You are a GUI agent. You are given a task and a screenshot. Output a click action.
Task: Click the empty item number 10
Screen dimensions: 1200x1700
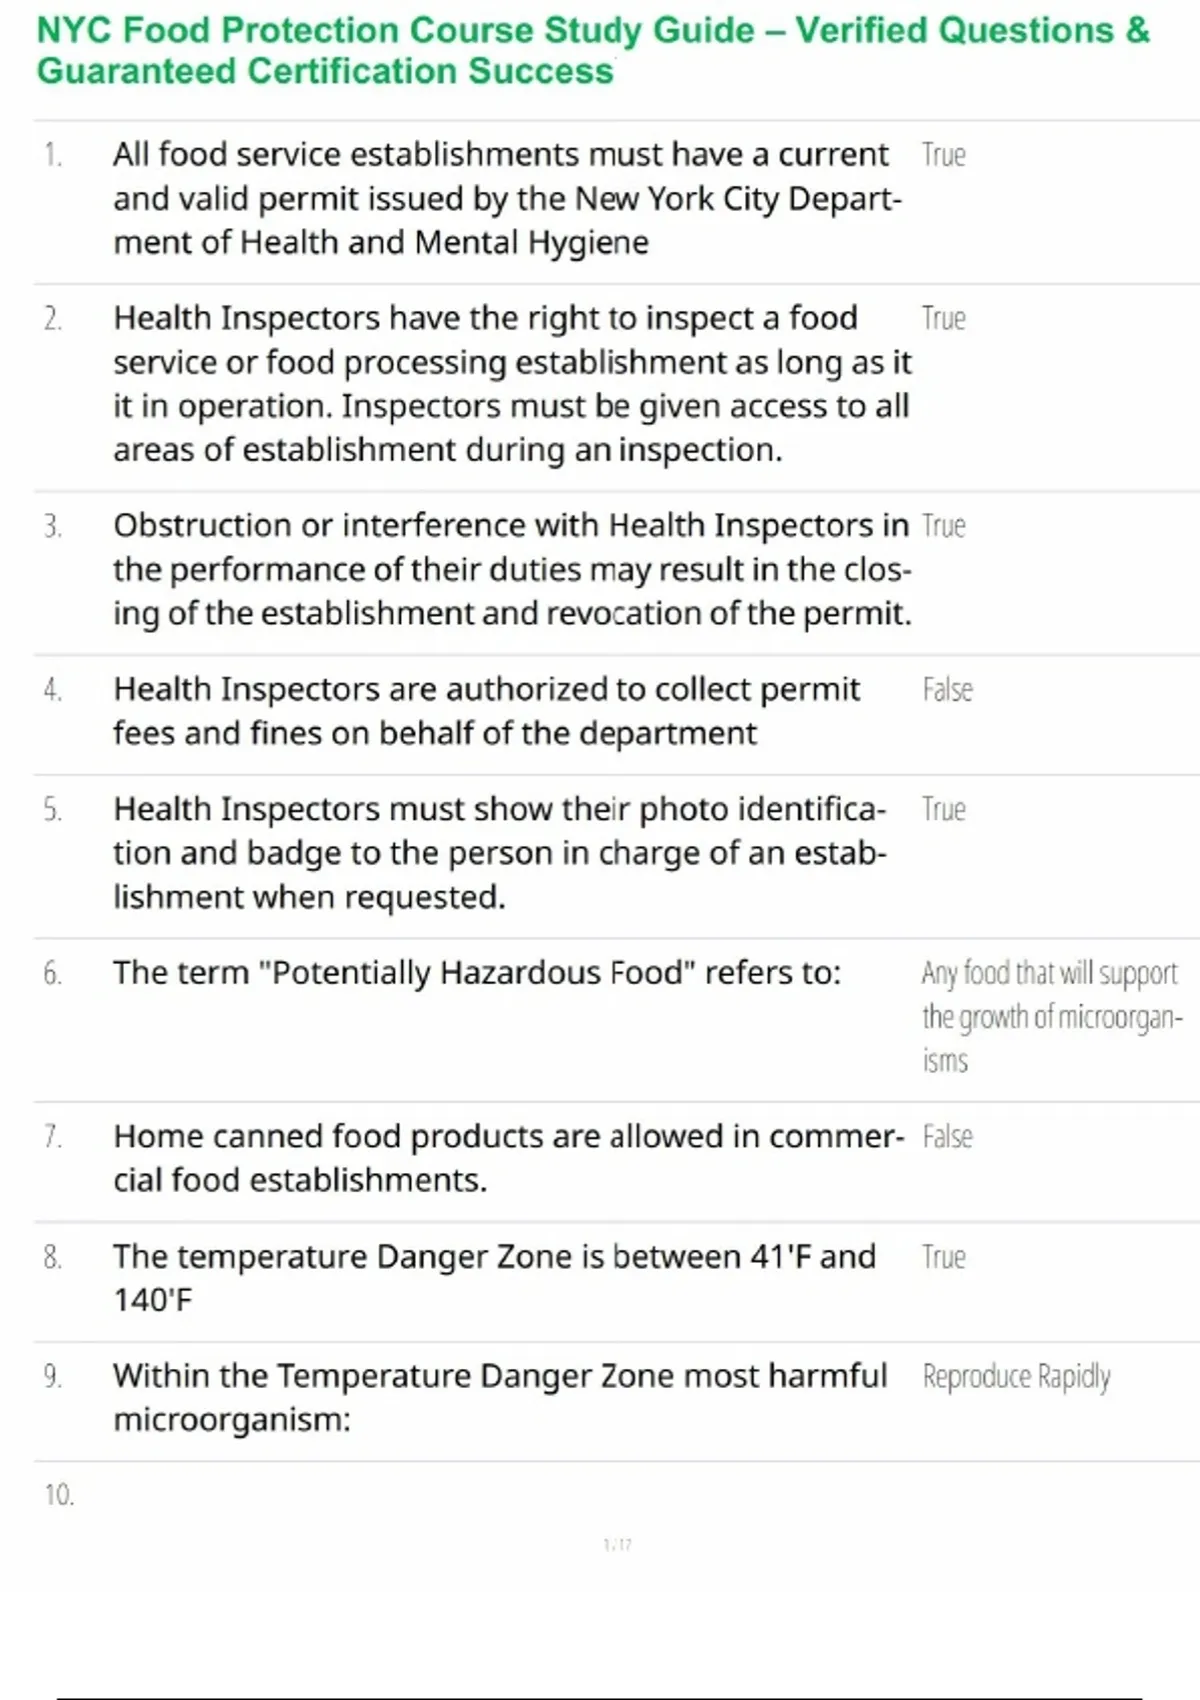tap(59, 1495)
